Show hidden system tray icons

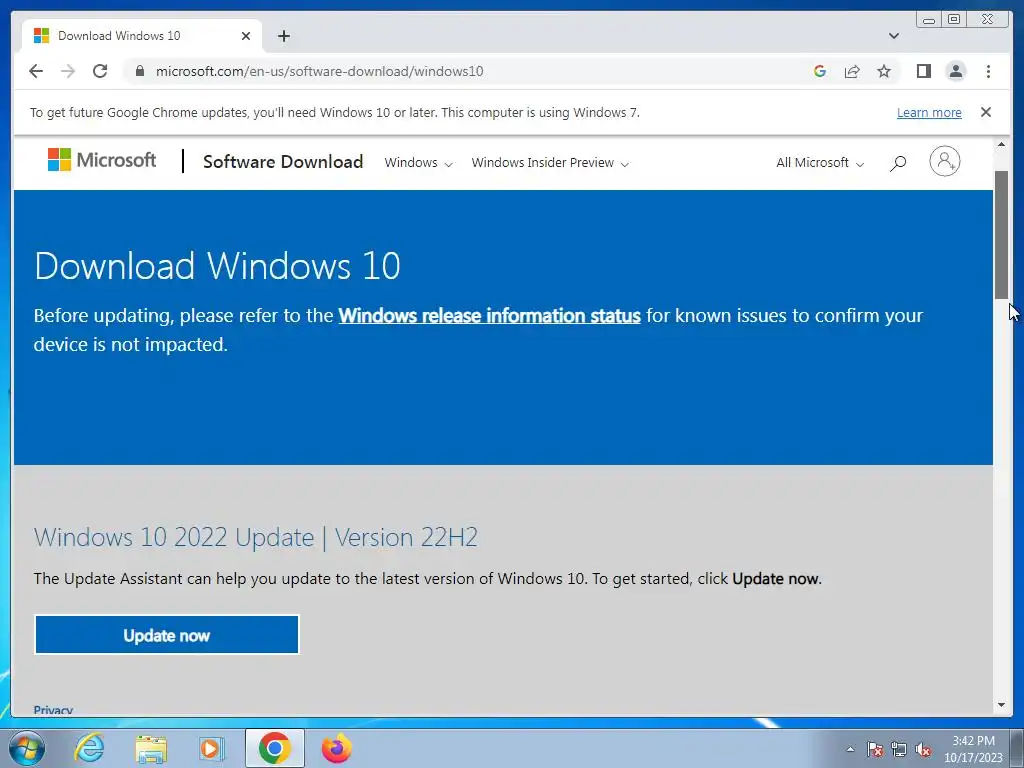[x=850, y=749]
